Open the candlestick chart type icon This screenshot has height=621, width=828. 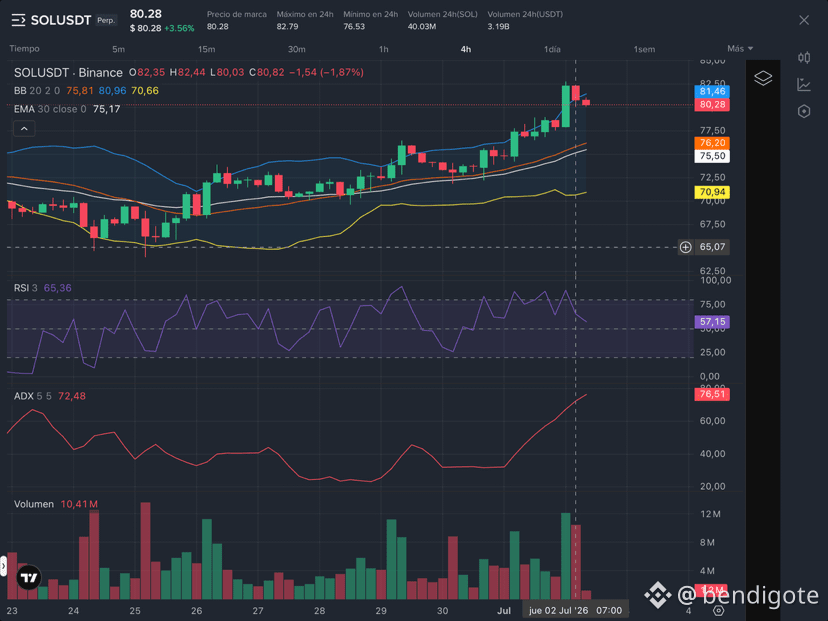coord(804,58)
